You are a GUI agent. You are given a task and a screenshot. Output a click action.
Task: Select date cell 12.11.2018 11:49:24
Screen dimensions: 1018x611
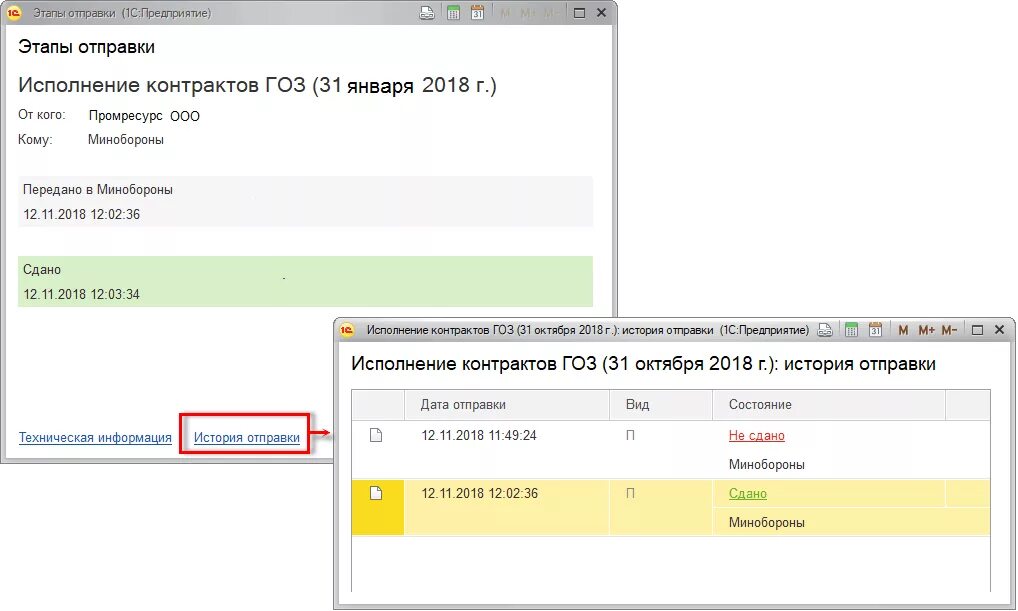point(479,436)
